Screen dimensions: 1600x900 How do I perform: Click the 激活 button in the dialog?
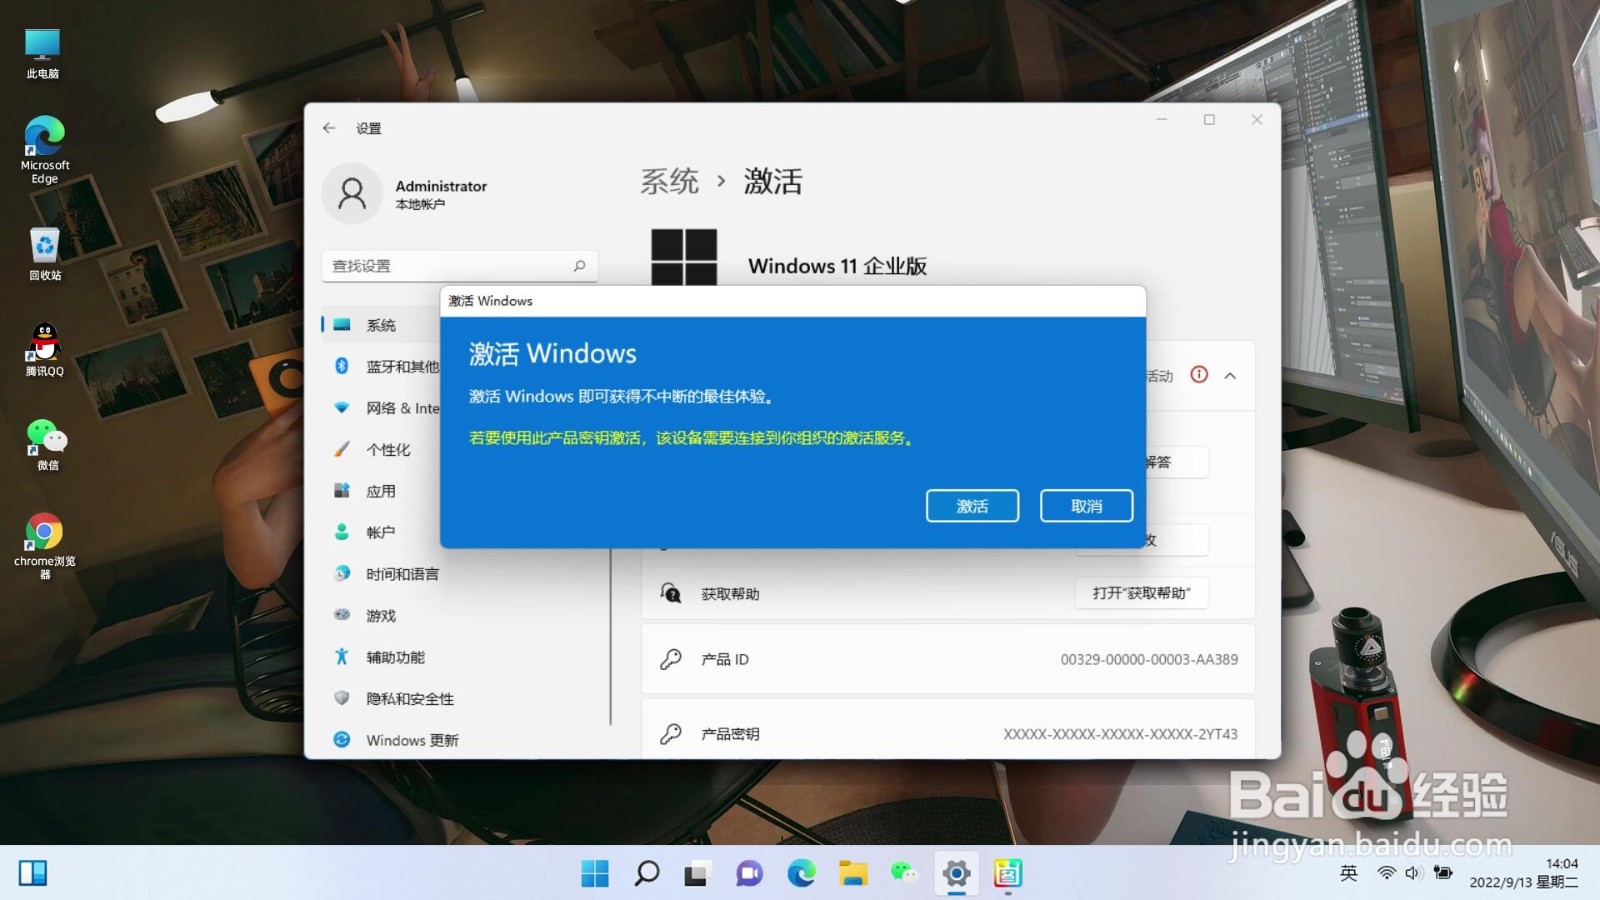(972, 506)
